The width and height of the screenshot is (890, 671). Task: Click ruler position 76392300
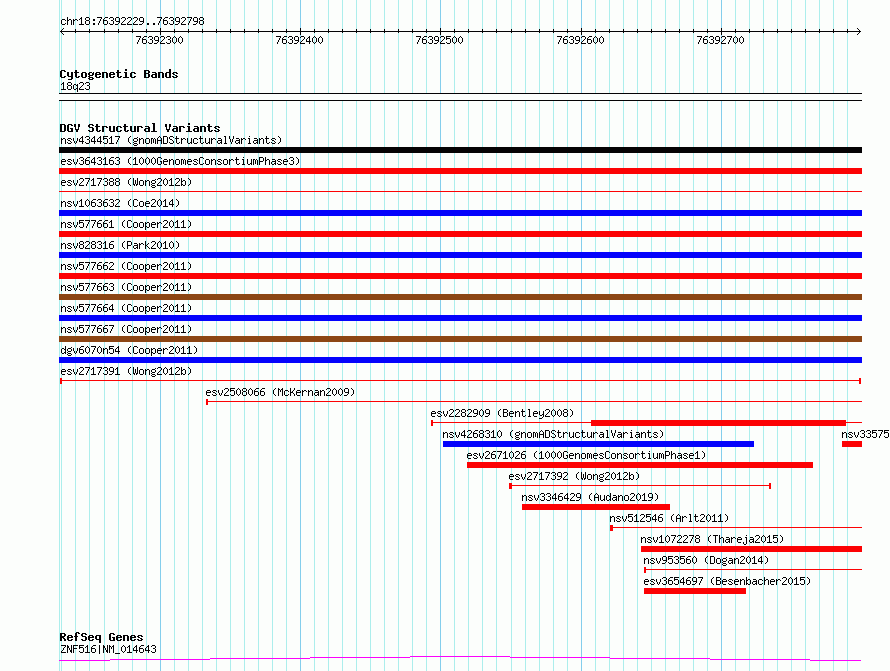pyautogui.click(x=159, y=40)
